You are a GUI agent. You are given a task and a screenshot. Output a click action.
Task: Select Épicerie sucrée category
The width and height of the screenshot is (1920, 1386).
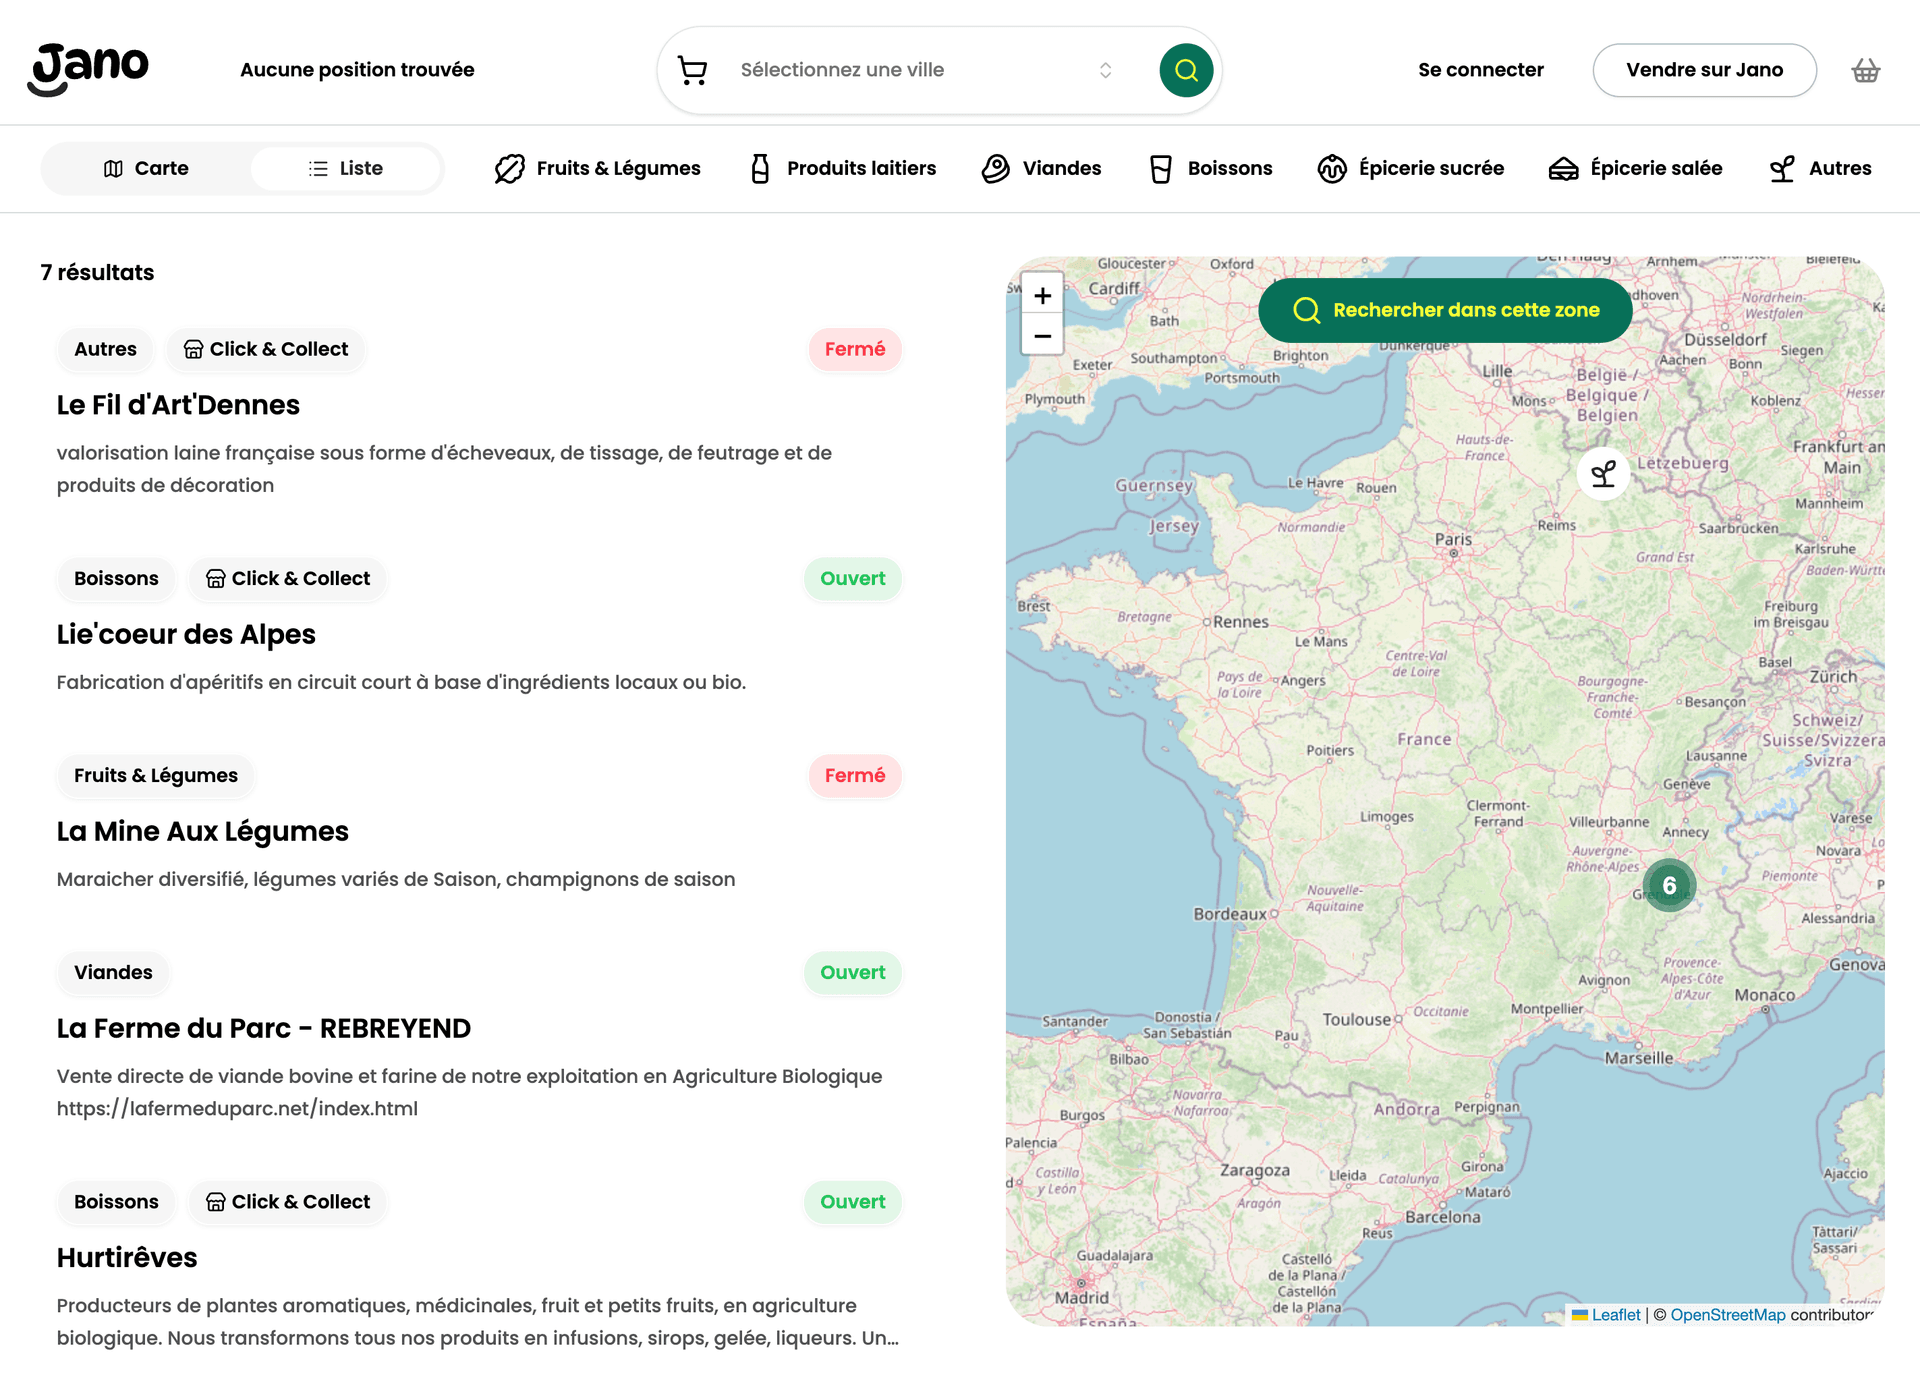click(x=1410, y=168)
